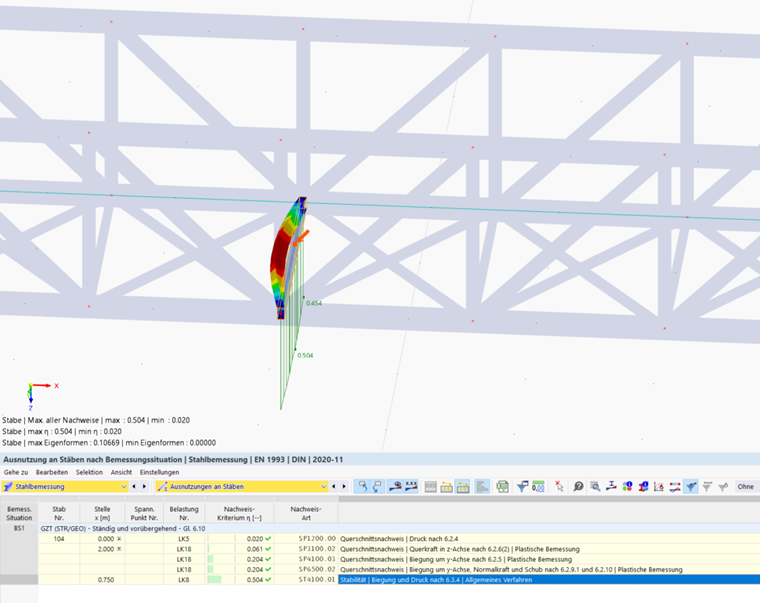The width and height of the screenshot is (760, 603).
Task: Click the Stelle x [m] column header
Action: tap(102, 513)
